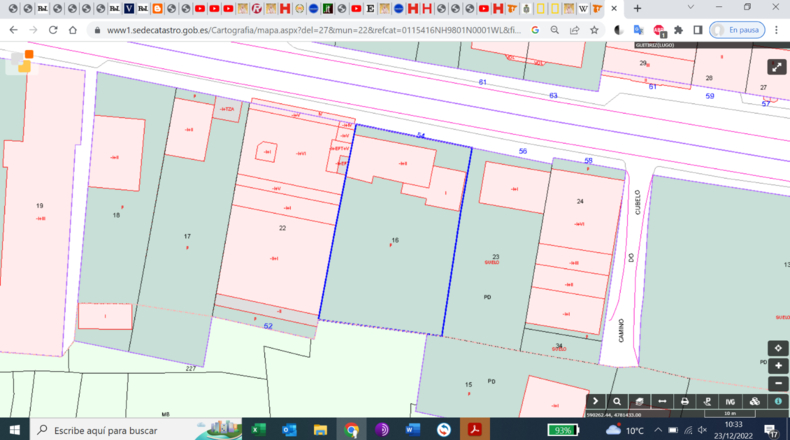Click the CUBELO road label

point(637,202)
